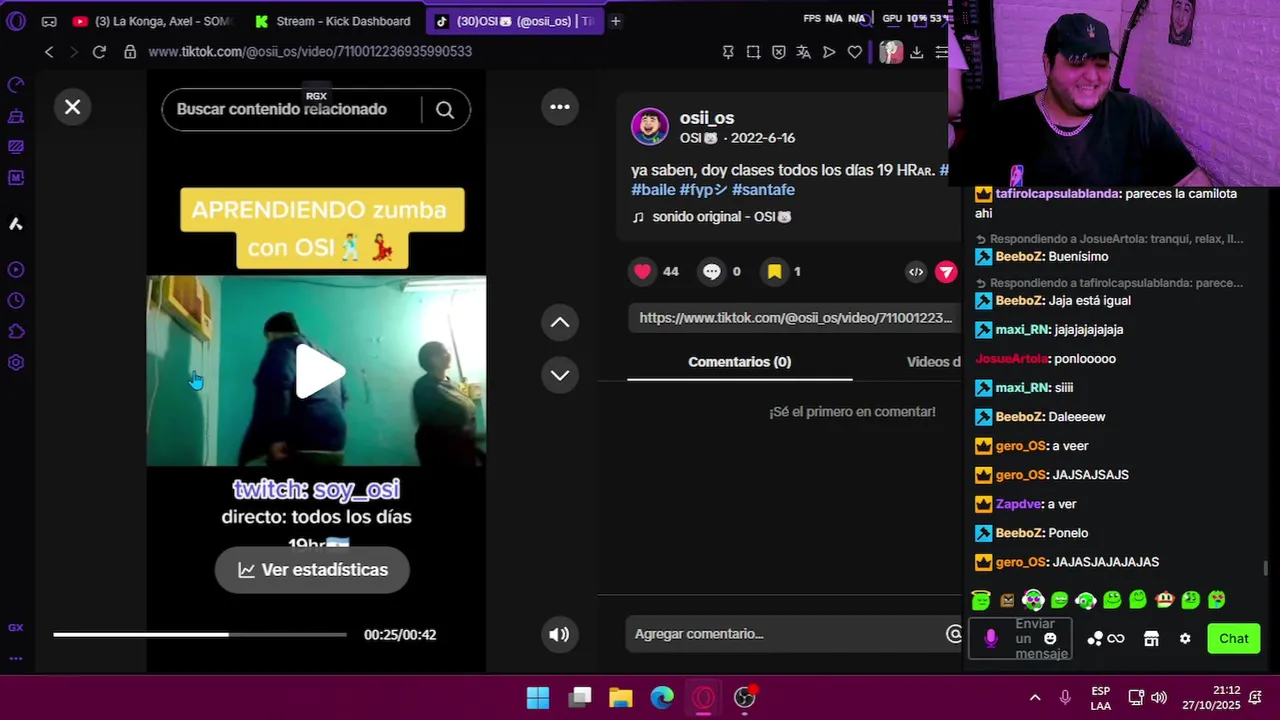Click the green Chat send button
This screenshot has height=720, width=1280.
(x=1233, y=639)
